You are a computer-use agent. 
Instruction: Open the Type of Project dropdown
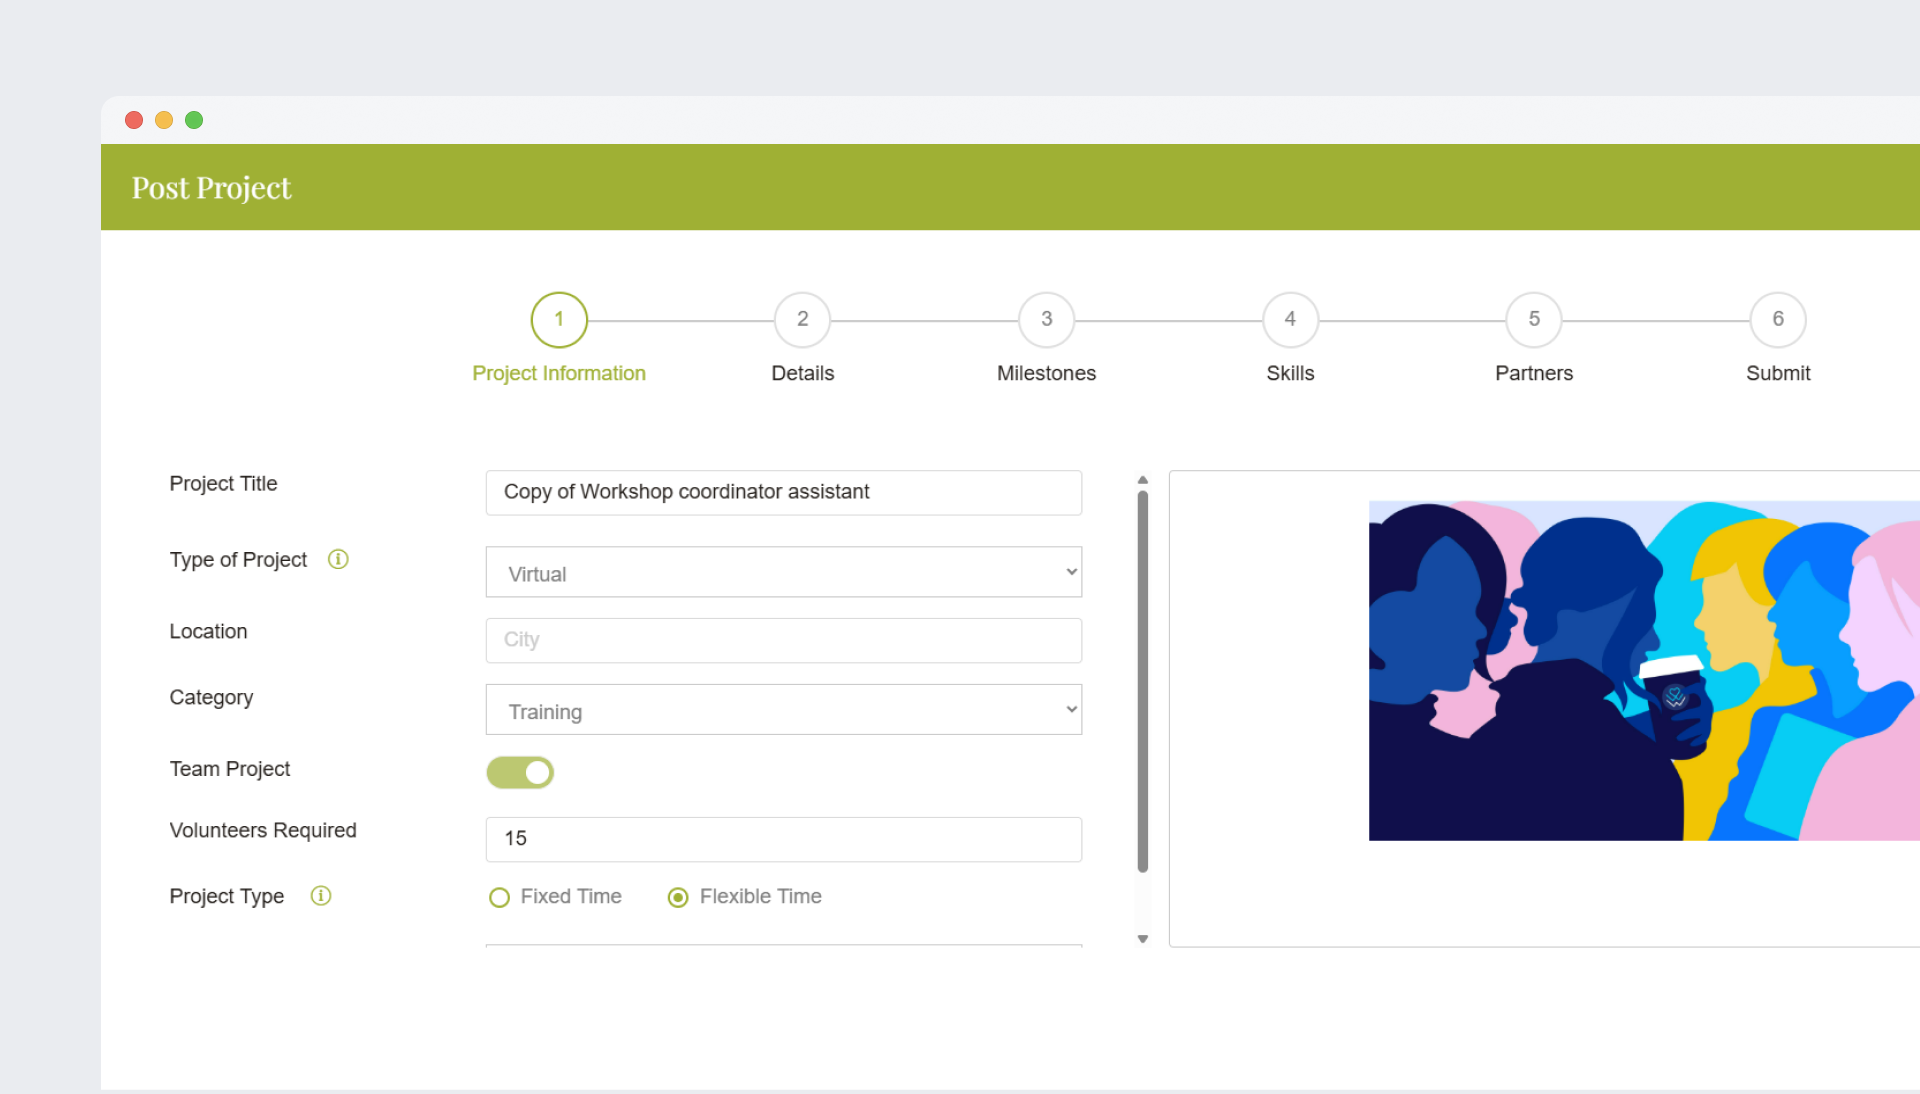(x=783, y=573)
